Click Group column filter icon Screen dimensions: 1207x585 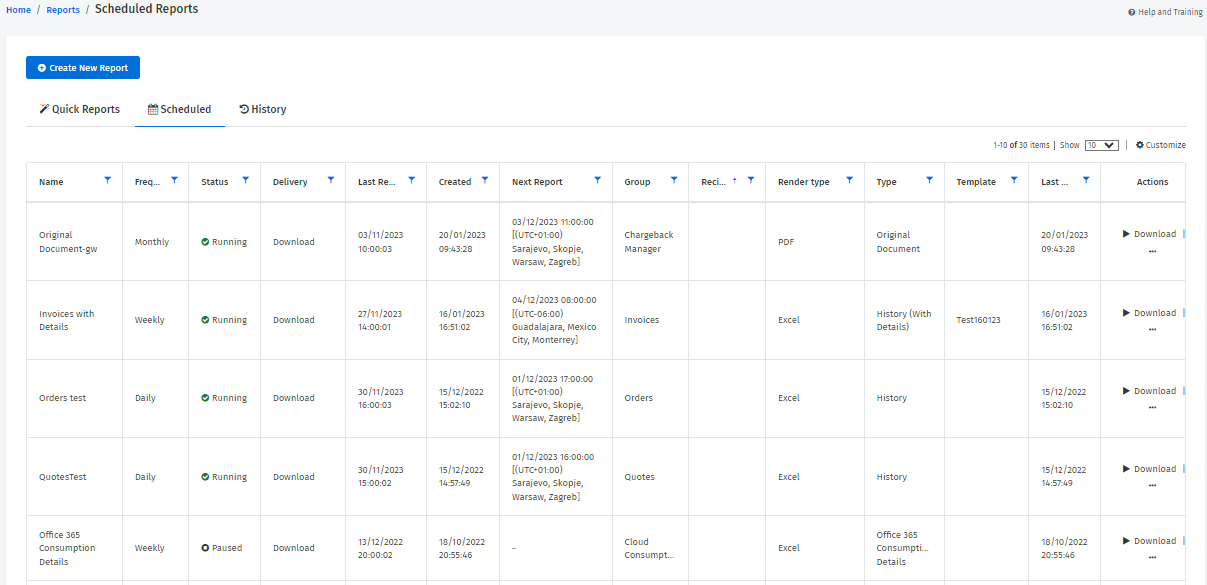pos(674,181)
